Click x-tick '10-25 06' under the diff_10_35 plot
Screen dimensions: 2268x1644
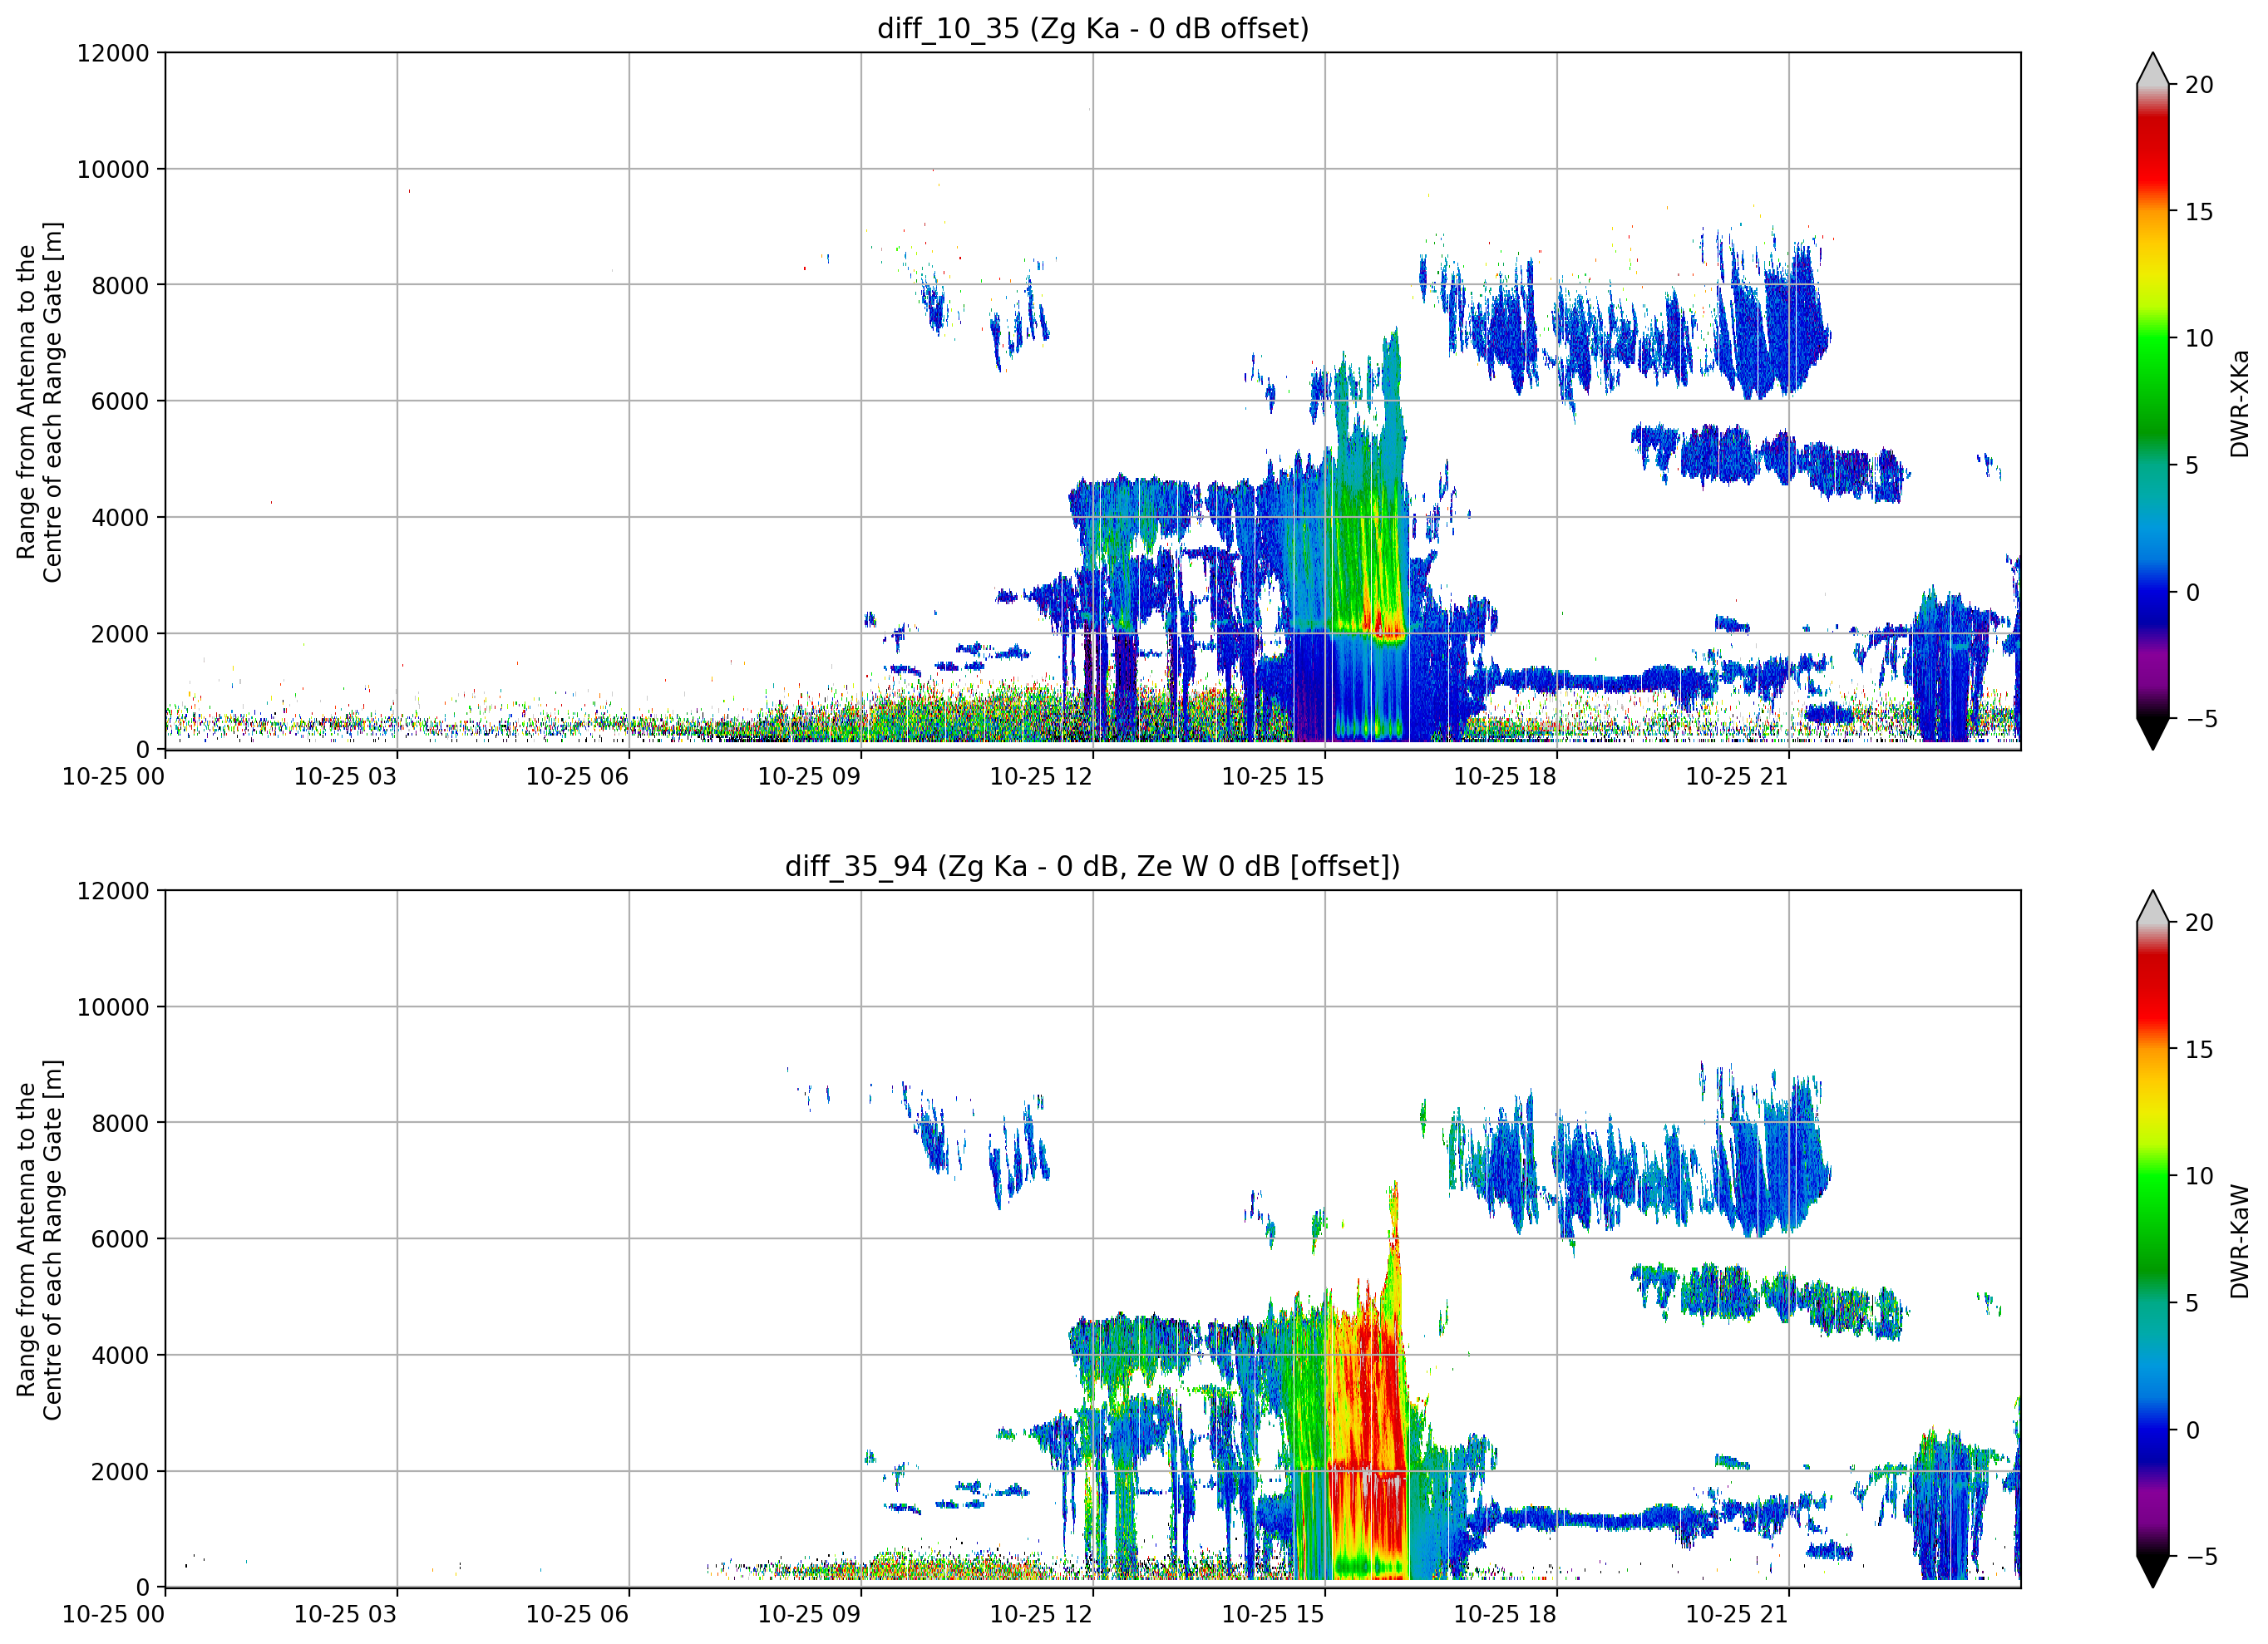[577, 777]
